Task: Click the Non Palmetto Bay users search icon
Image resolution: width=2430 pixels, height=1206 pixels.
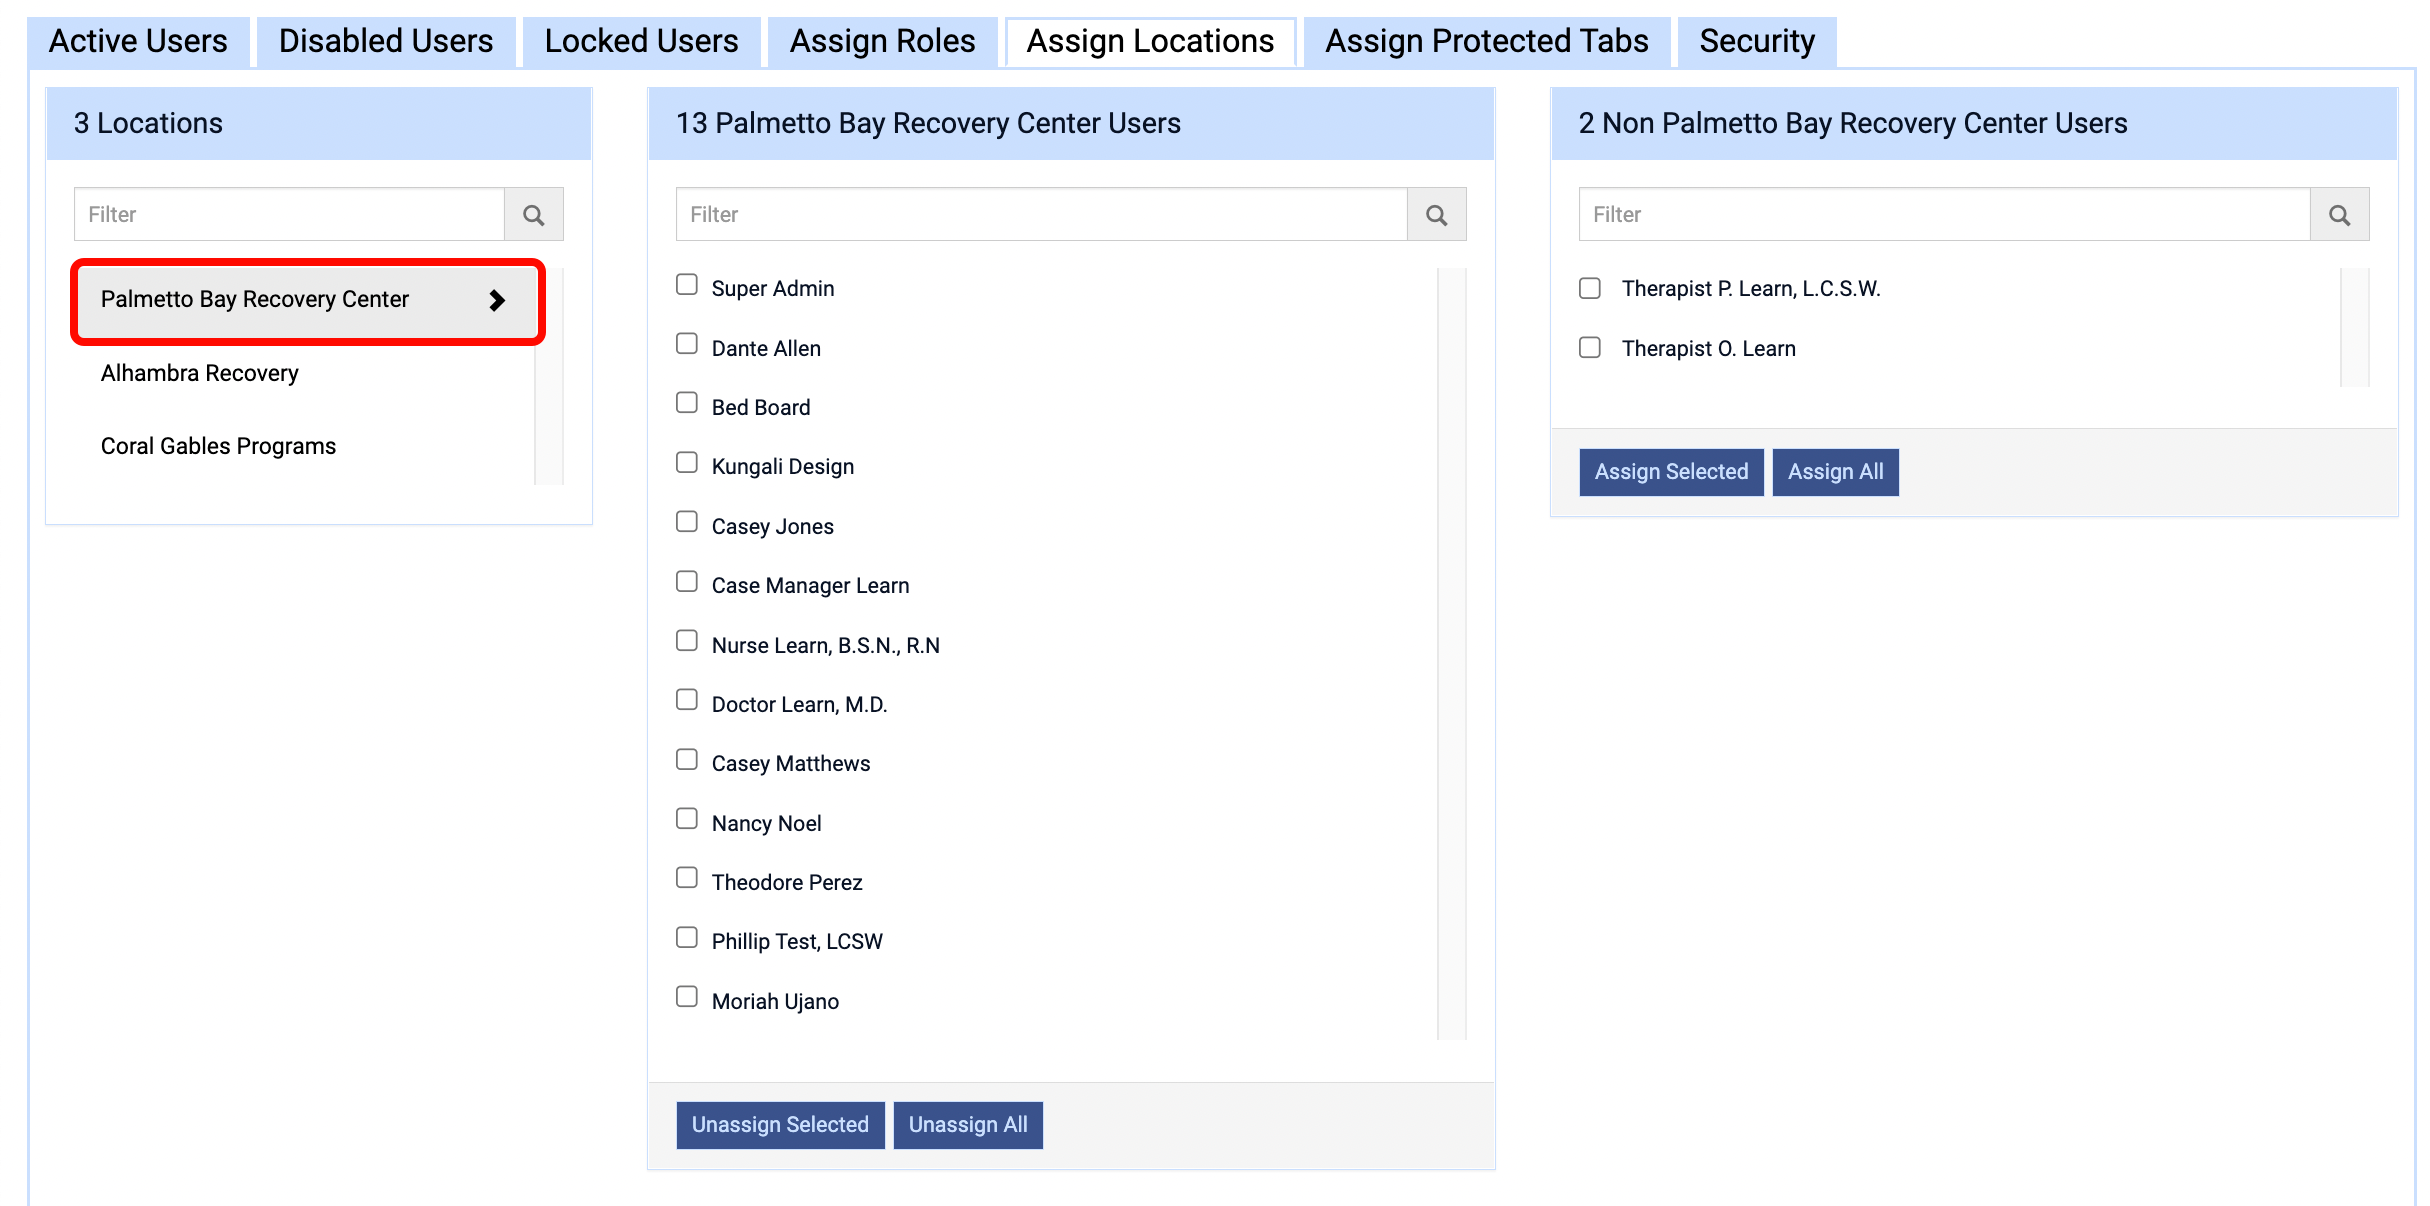Action: (2339, 214)
